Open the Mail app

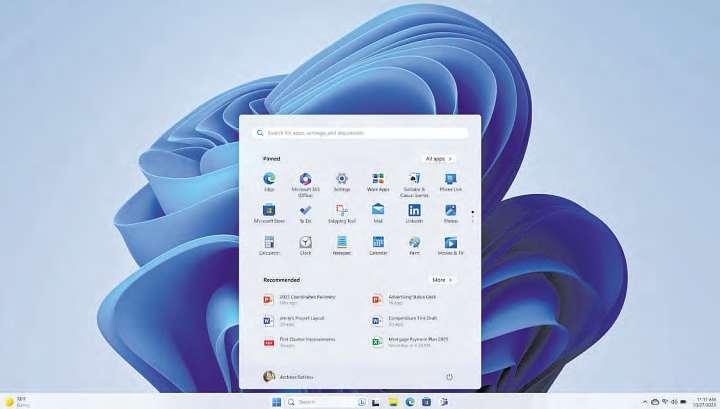[x=378, y=213]
